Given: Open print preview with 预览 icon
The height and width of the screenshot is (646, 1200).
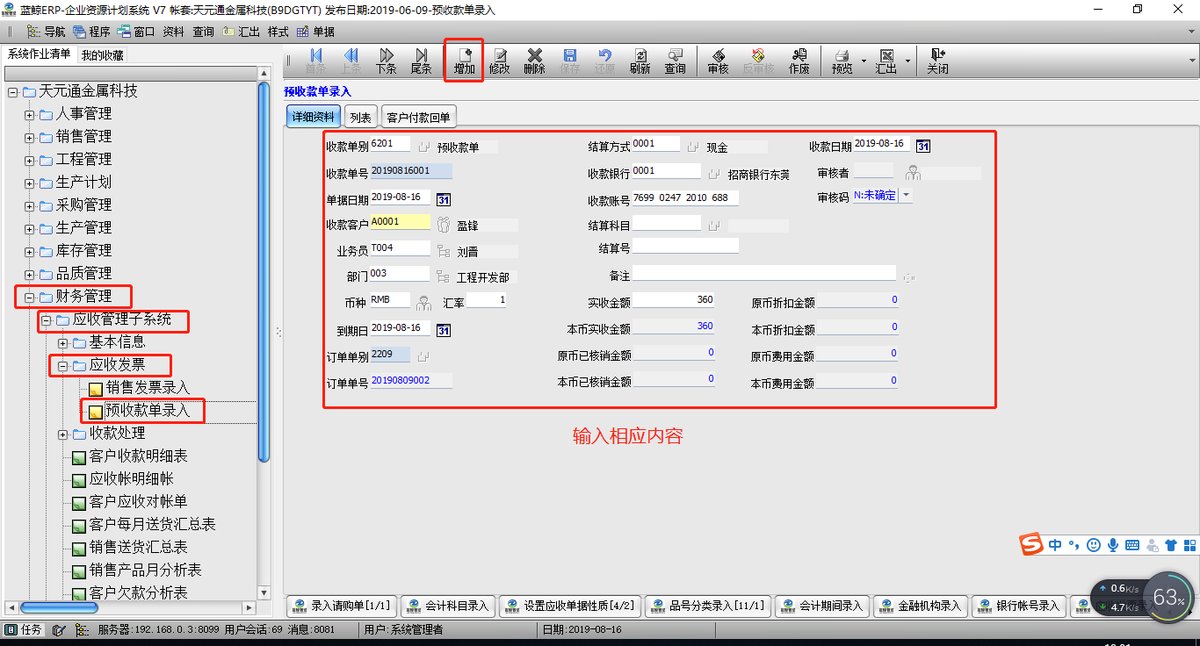Looking at the screenshot, I should click(x=842, y=61).
